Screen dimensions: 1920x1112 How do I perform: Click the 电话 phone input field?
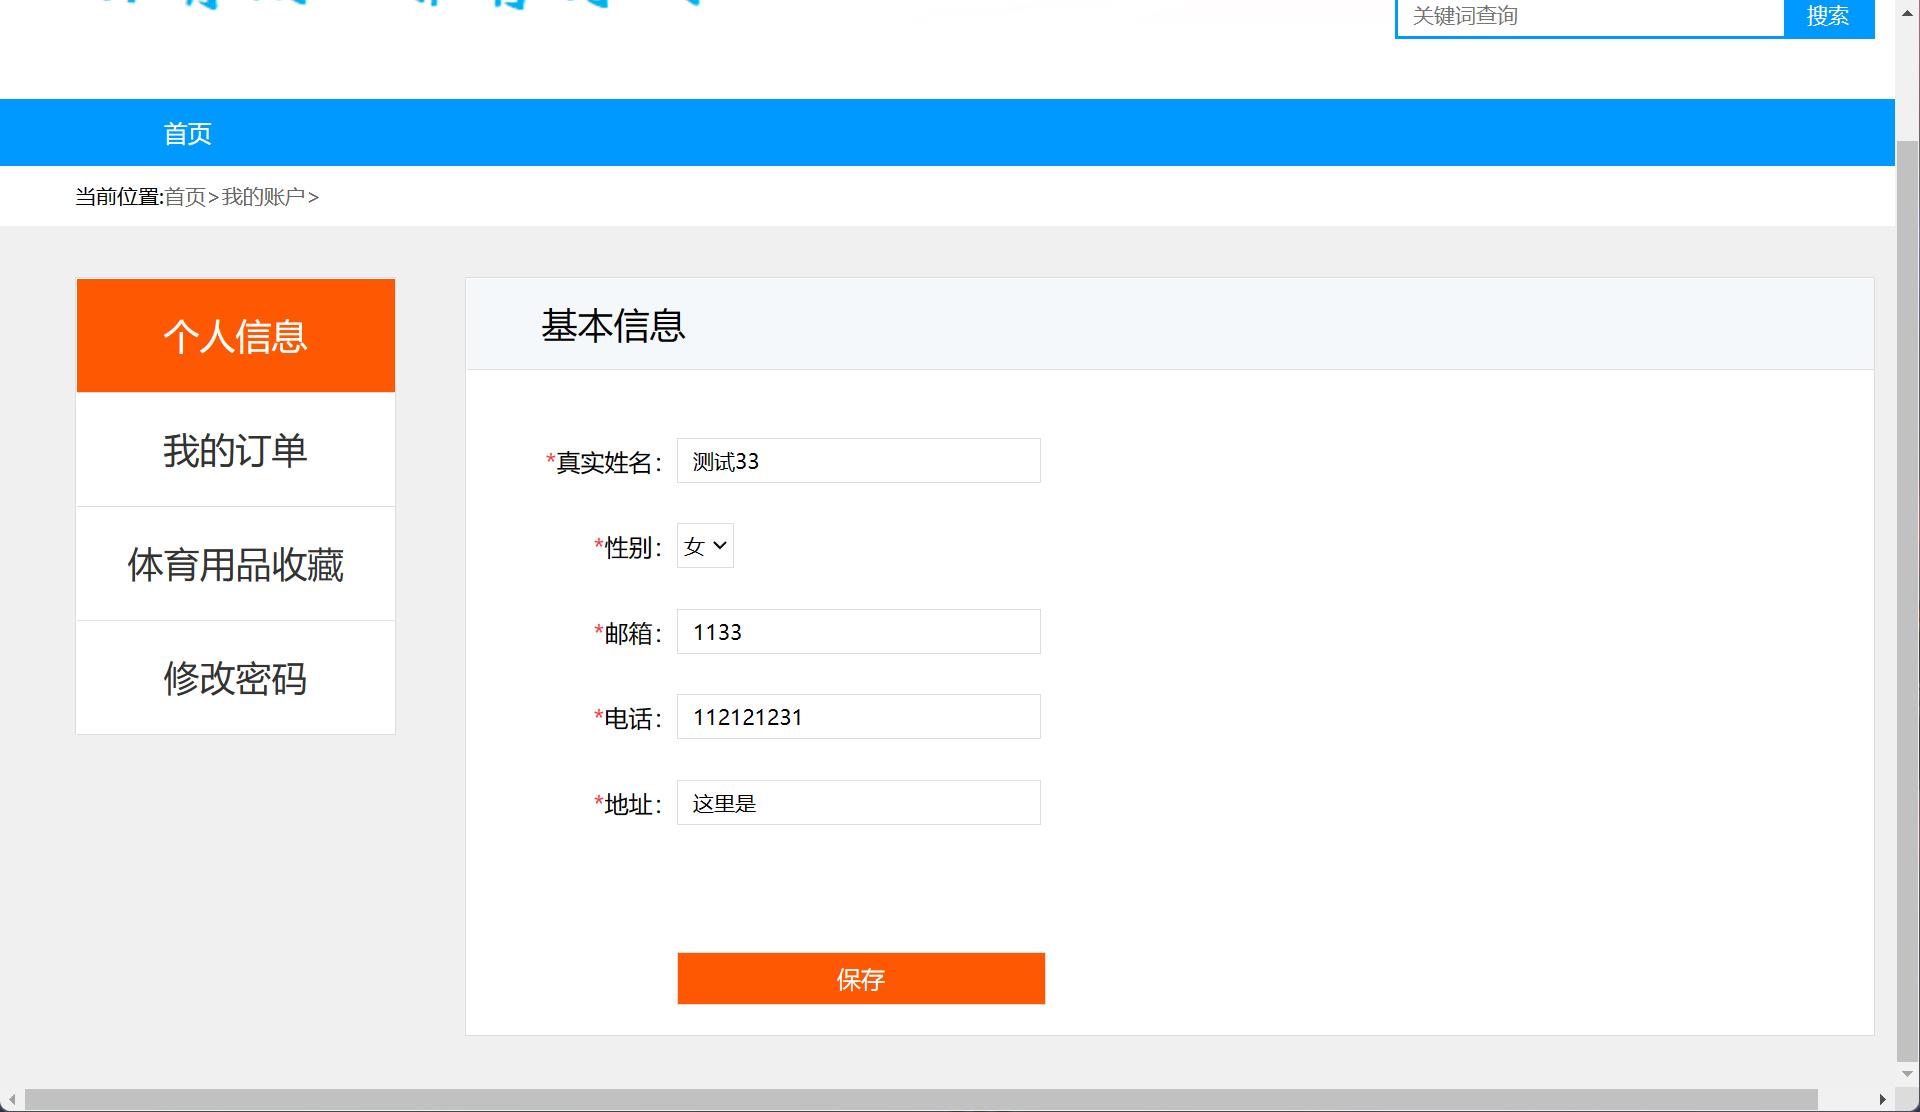pos(857,716)
